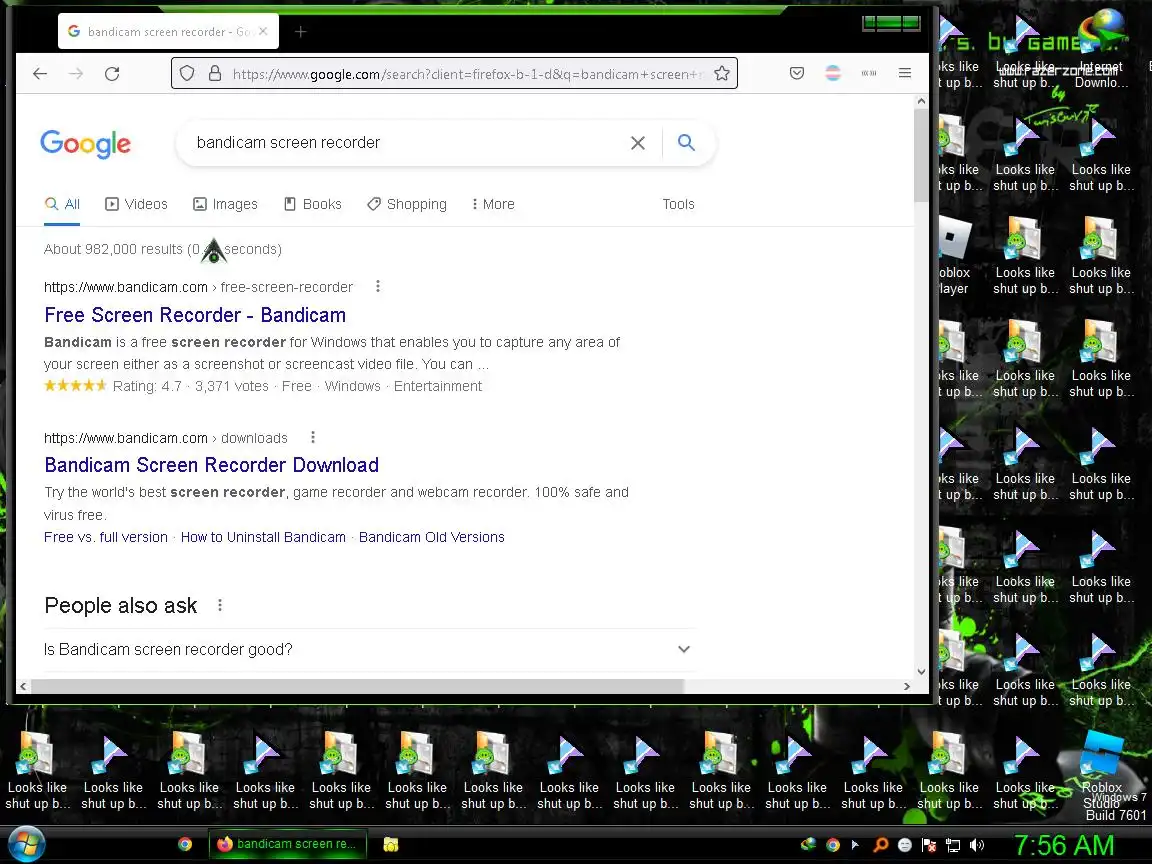Click the gray face tray icon
The height and width of the screenshot is (864, 1152).
(904, 845)
